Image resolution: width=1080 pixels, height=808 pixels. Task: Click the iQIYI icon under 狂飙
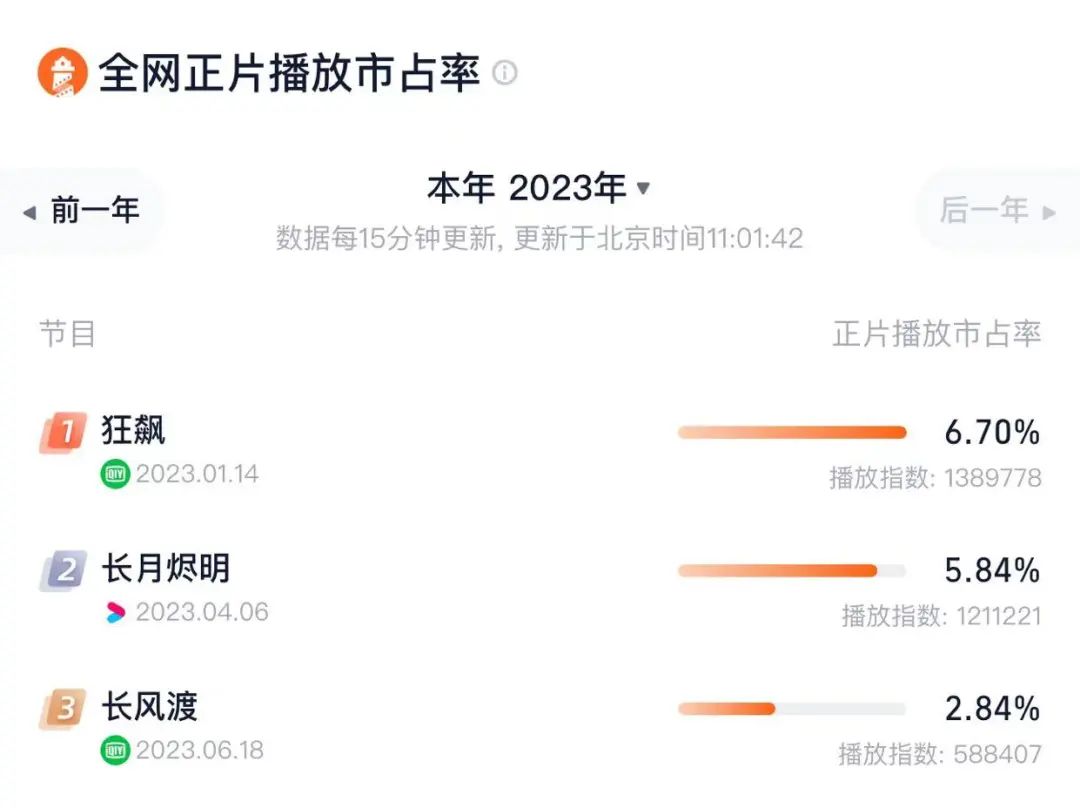point(115,474)
